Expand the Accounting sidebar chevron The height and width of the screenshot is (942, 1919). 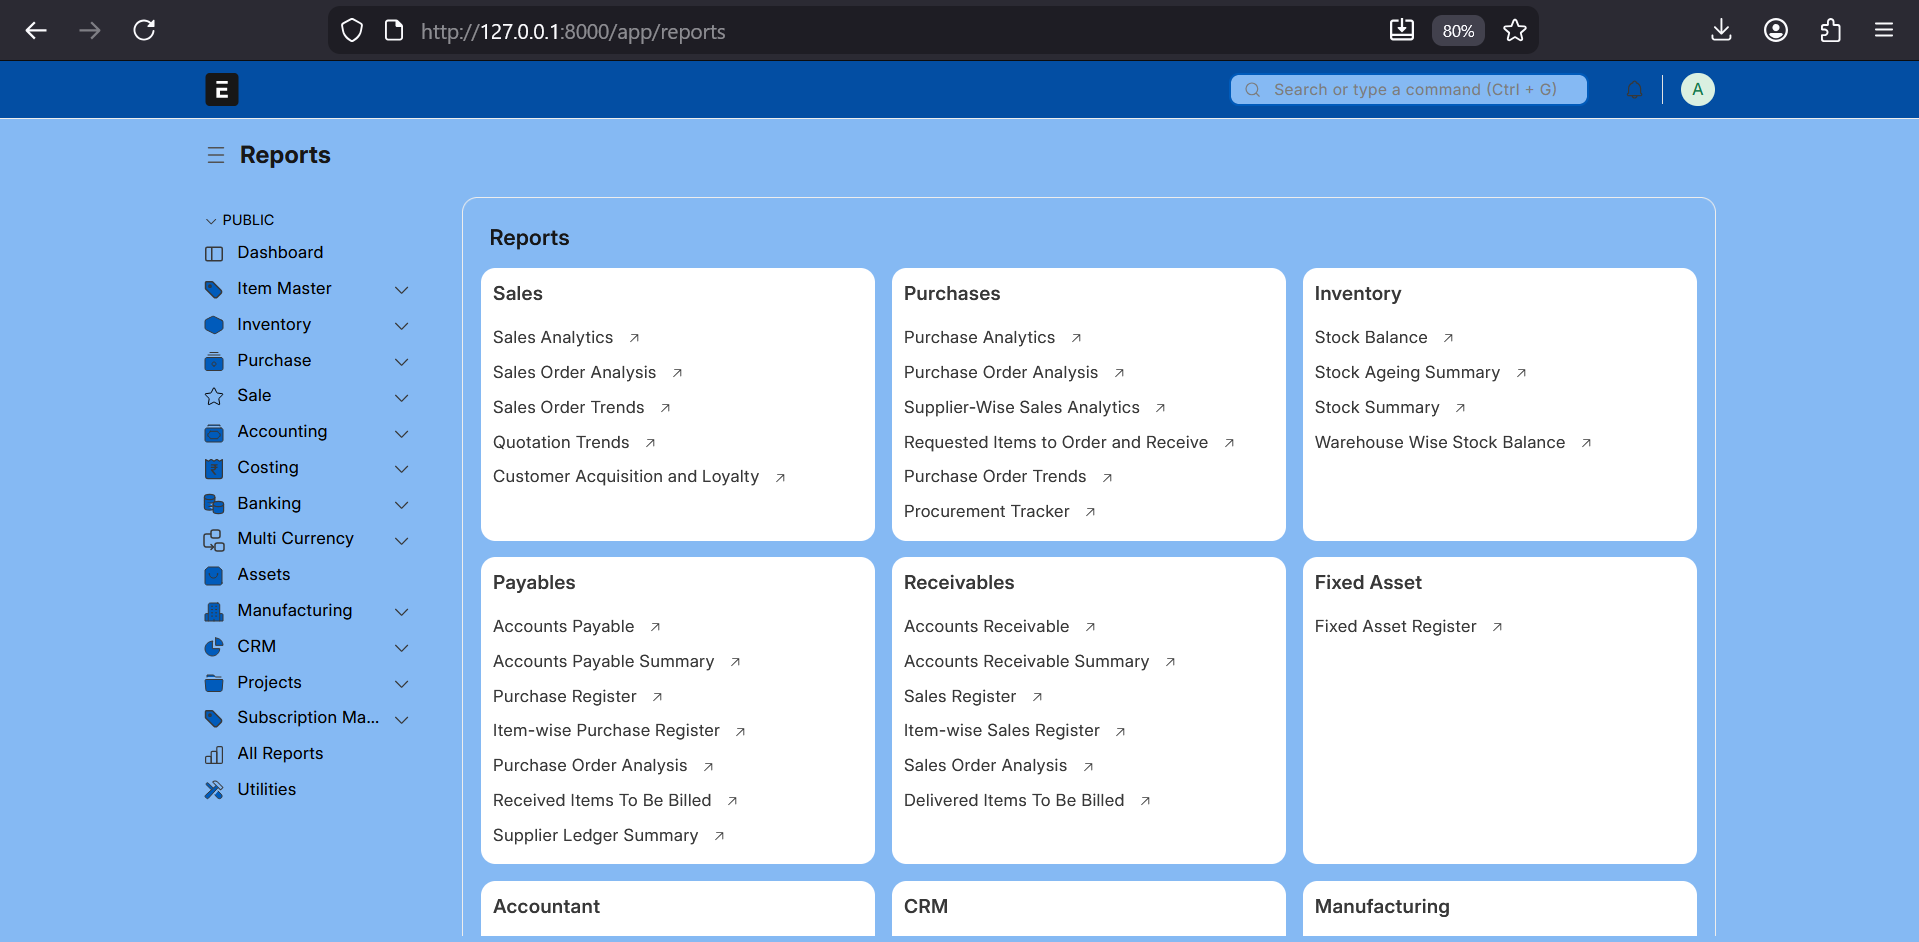[x=401, y=433]
